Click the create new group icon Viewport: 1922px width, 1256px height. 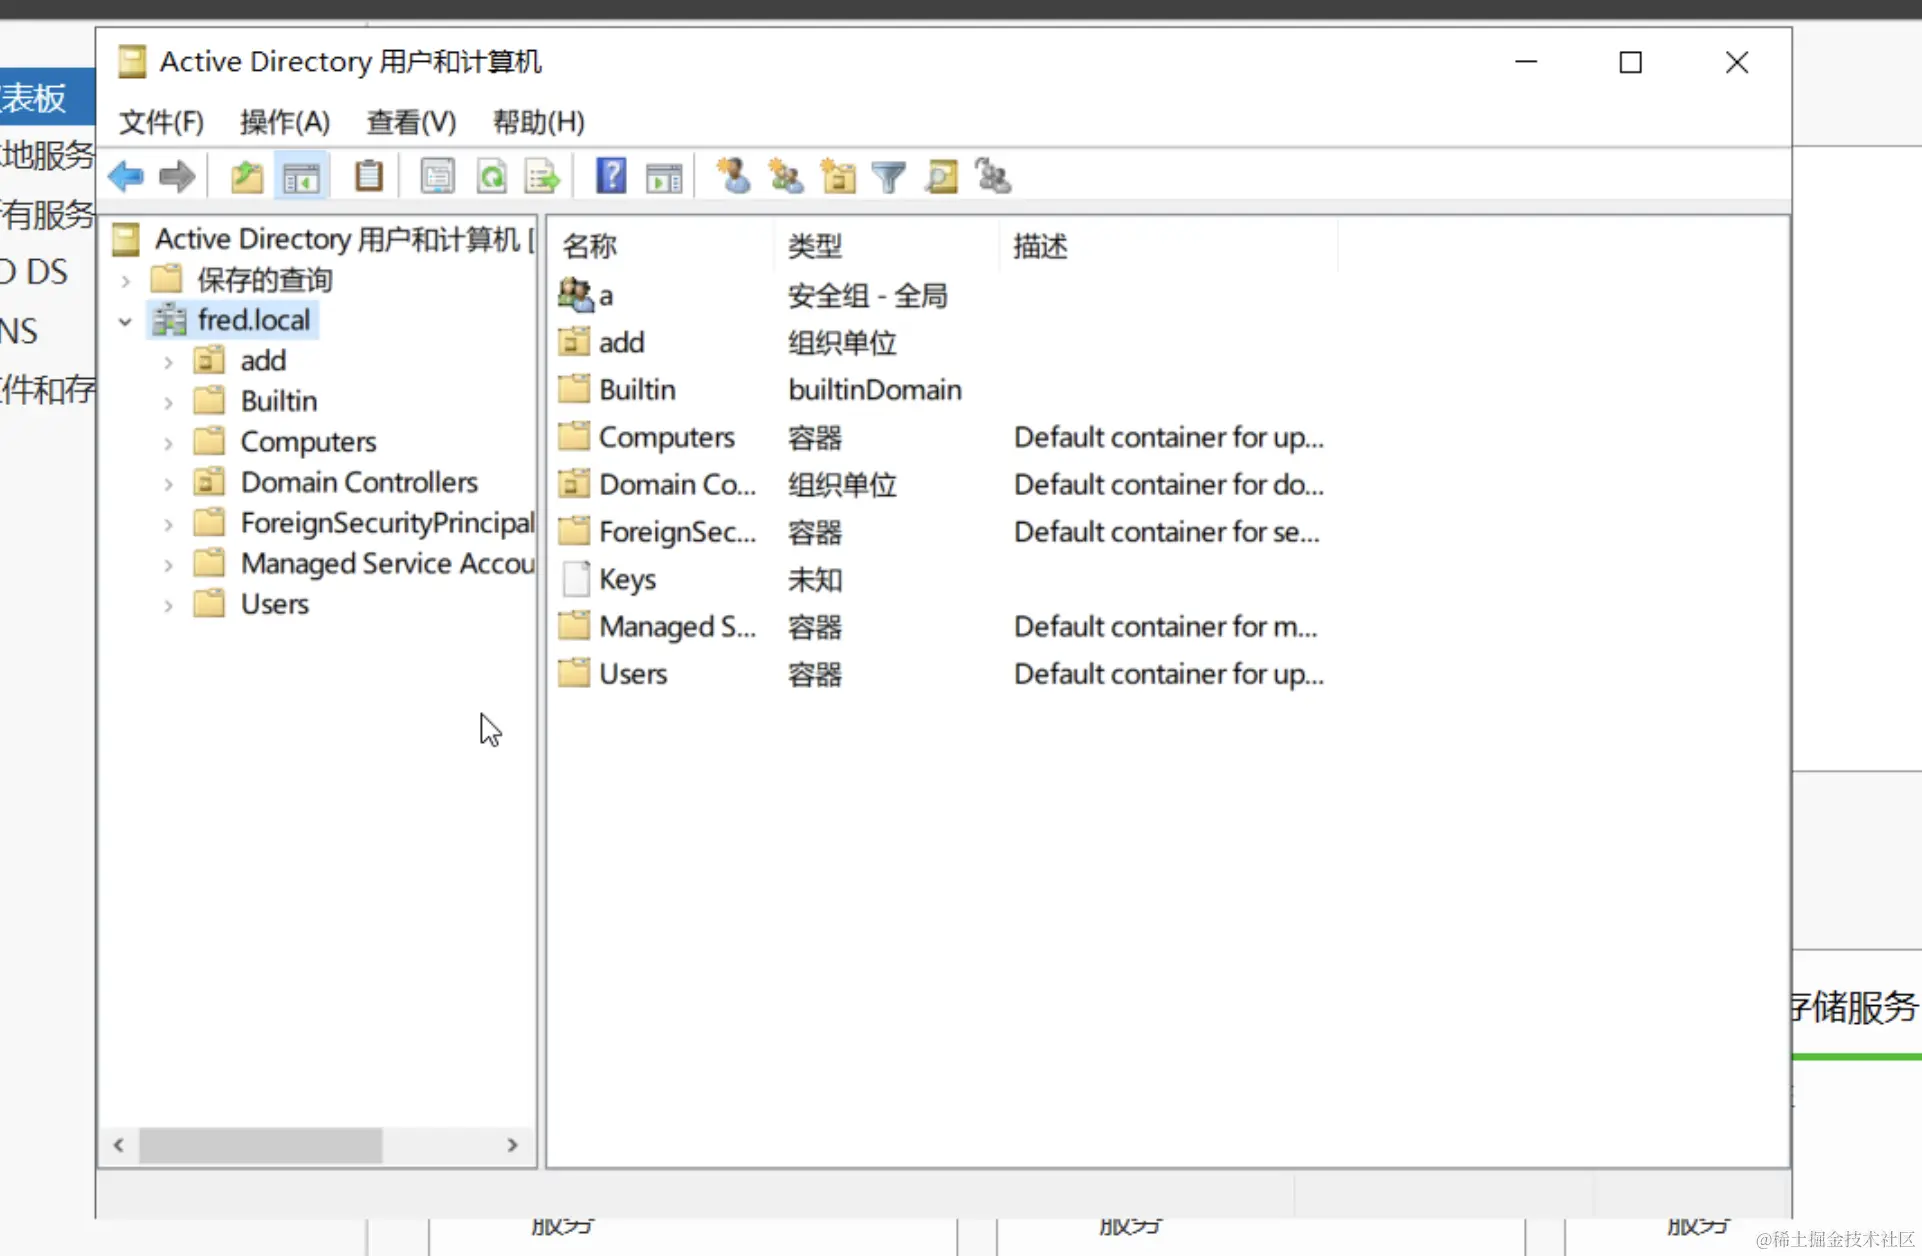[x=785, y=177]
